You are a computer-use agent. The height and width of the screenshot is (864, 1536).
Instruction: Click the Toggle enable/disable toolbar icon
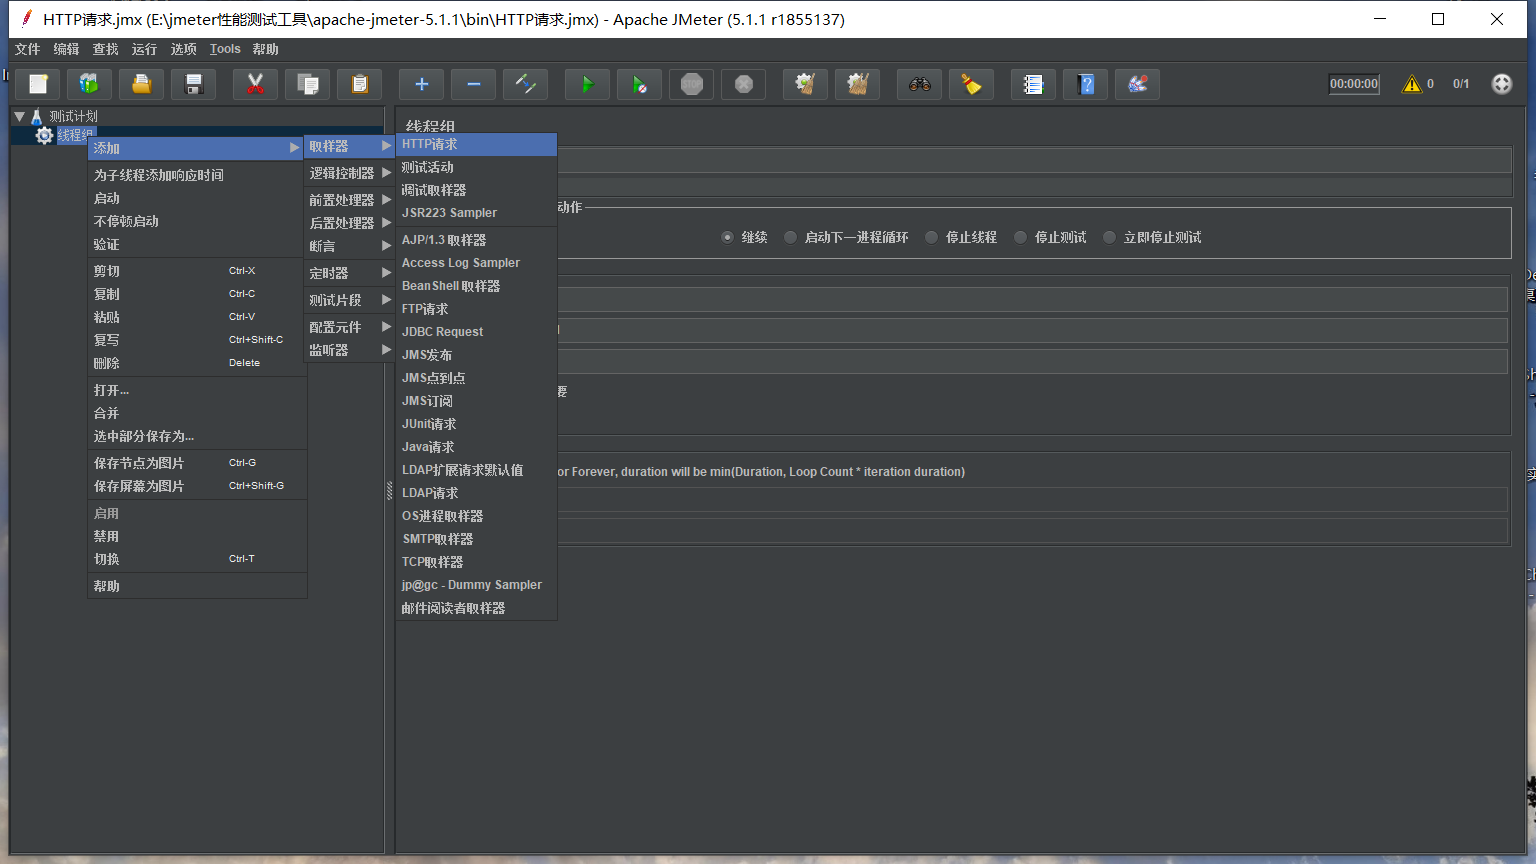pos(526,84)
